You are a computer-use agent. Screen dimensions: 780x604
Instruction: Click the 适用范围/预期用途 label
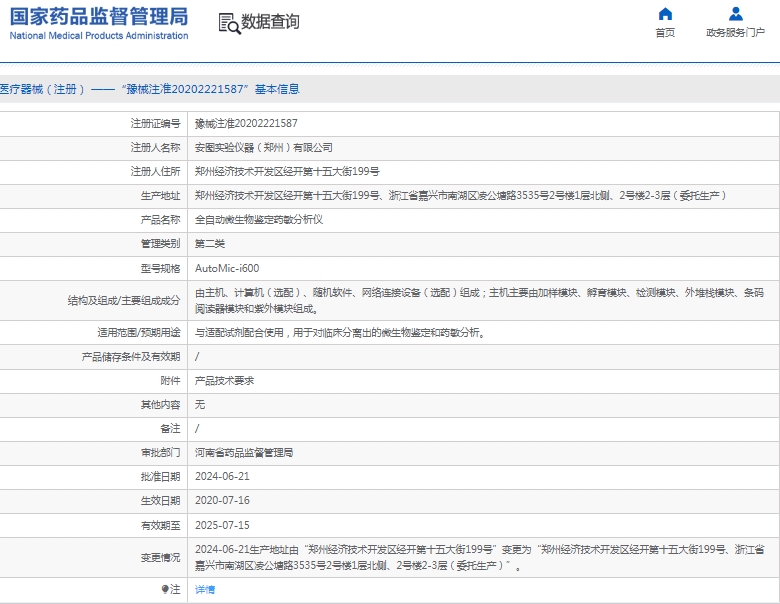point(139,332)
